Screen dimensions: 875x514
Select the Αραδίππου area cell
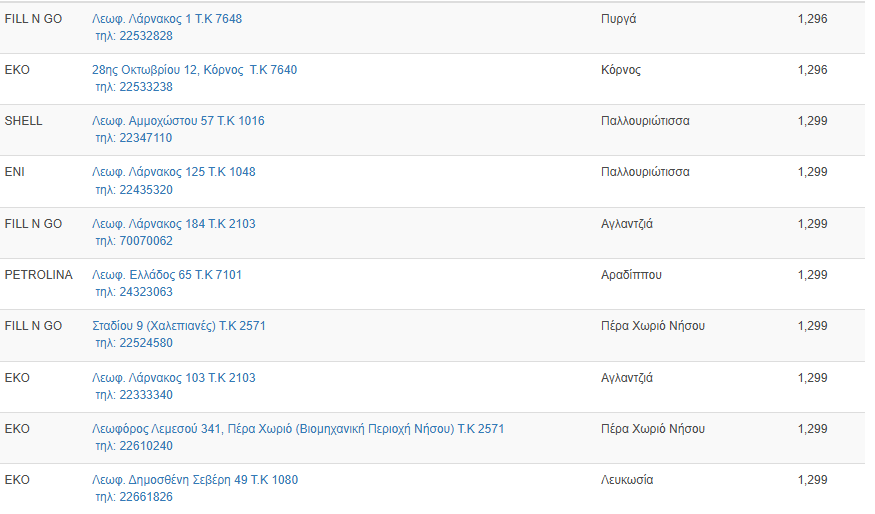[631, 275]
